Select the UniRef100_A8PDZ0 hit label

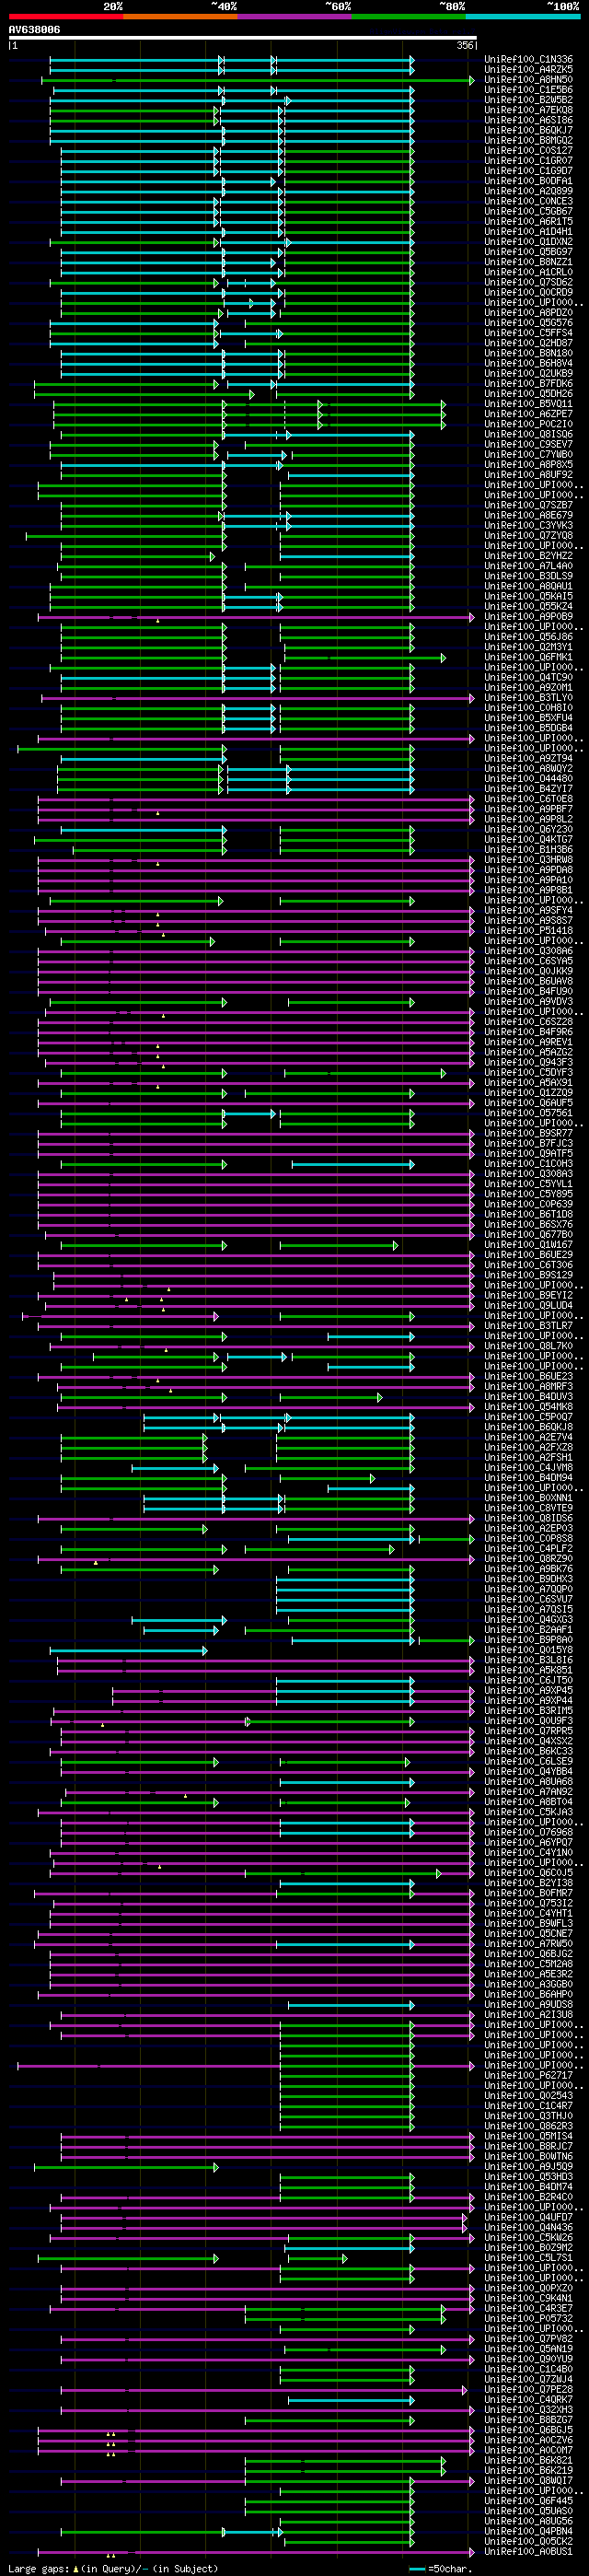pyautogui.click(x=528, y=313)
